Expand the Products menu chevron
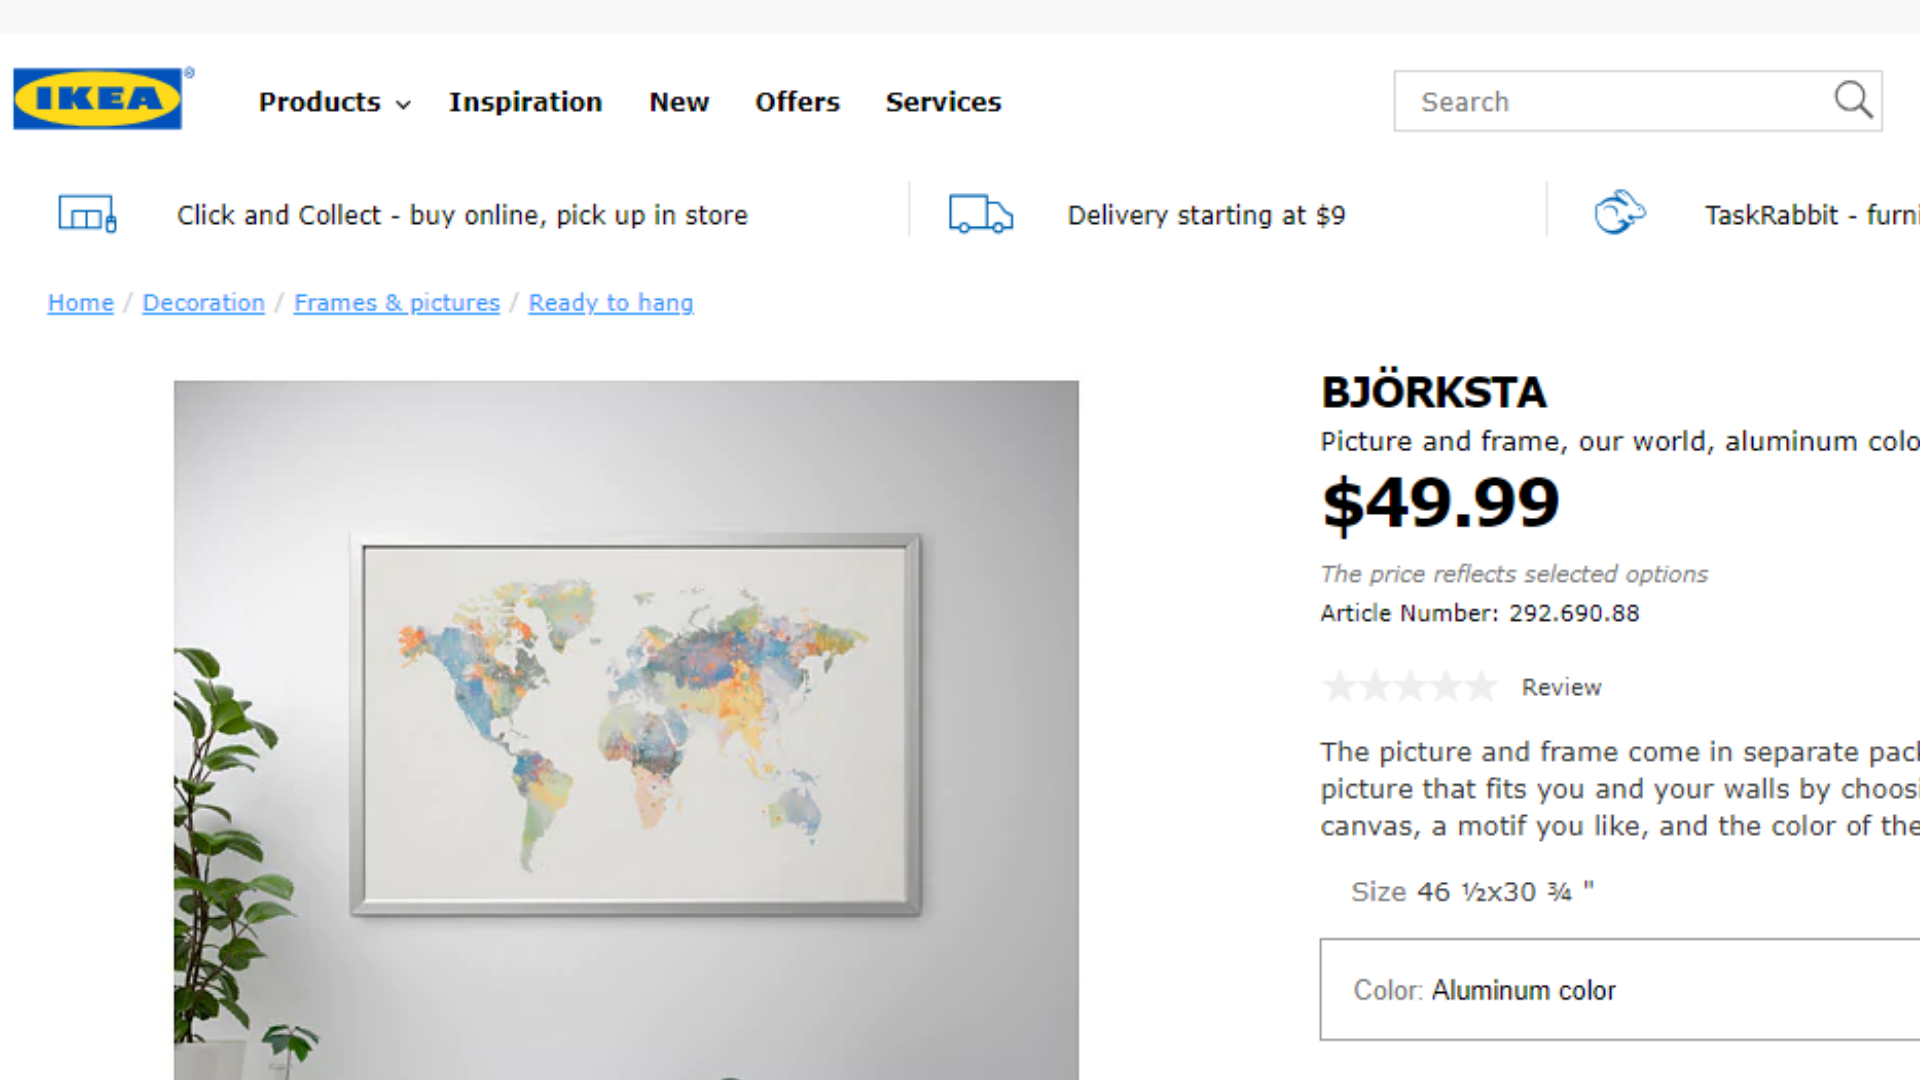 tap(403, 104)
